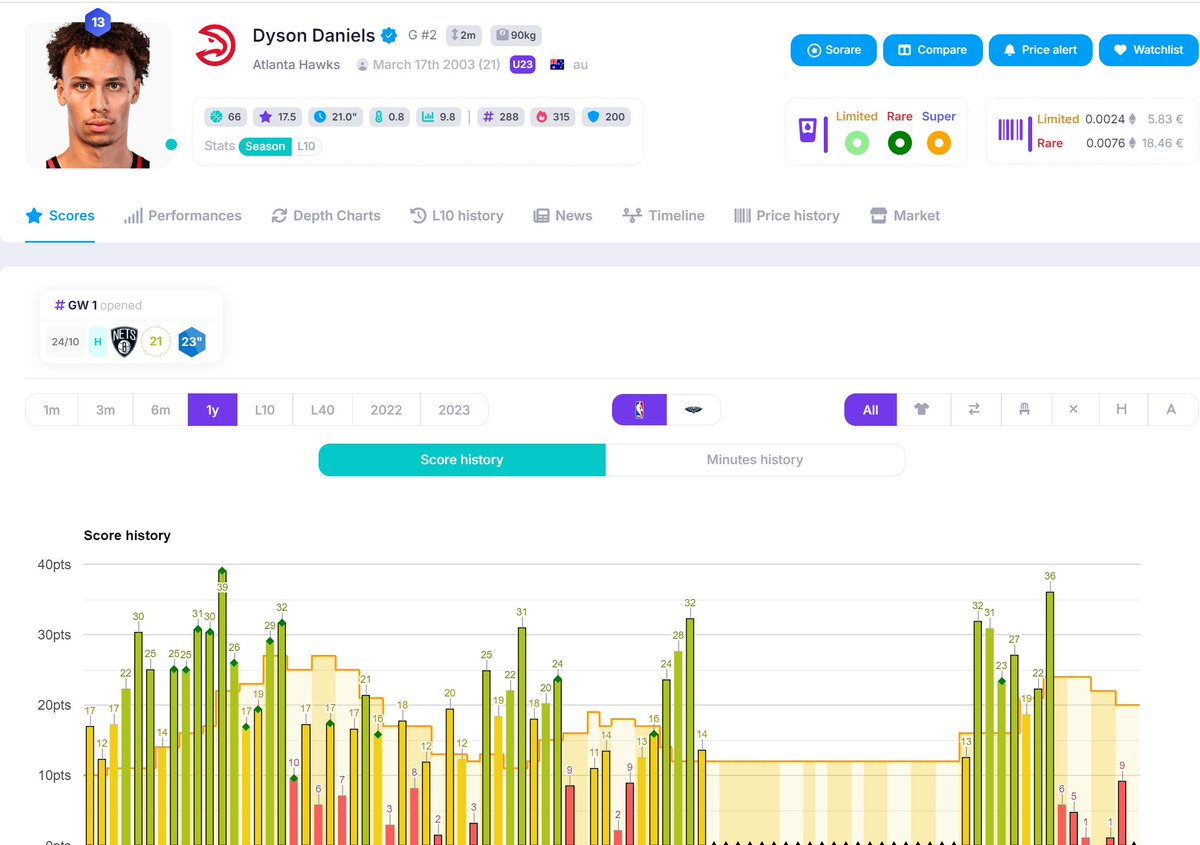1200x845 pixels.
Task: Click the hashtag rank stat 288
Action: pos(500,117)
